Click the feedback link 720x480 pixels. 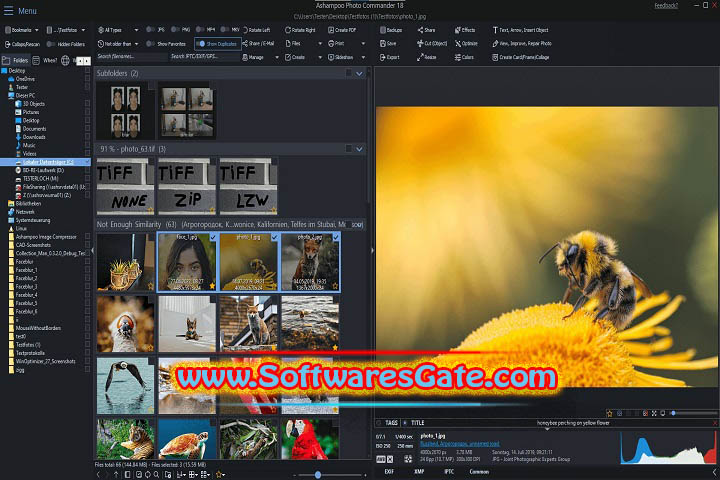(x=666, y=6)
